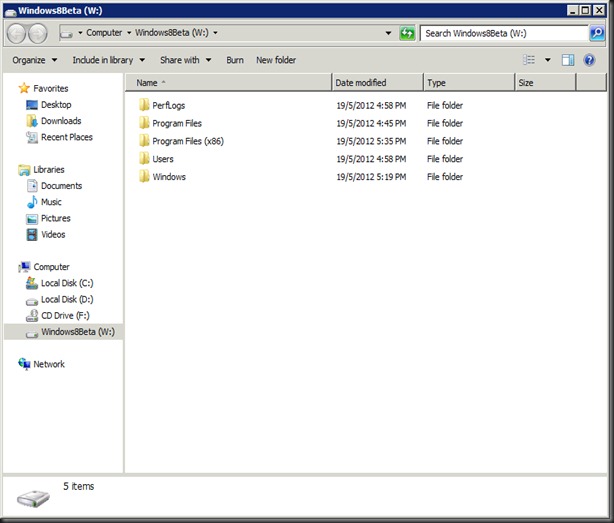Screen dimensions: 614x523
Task: Click Computer in the address breadcrumb
Action: tap(104, 33)
